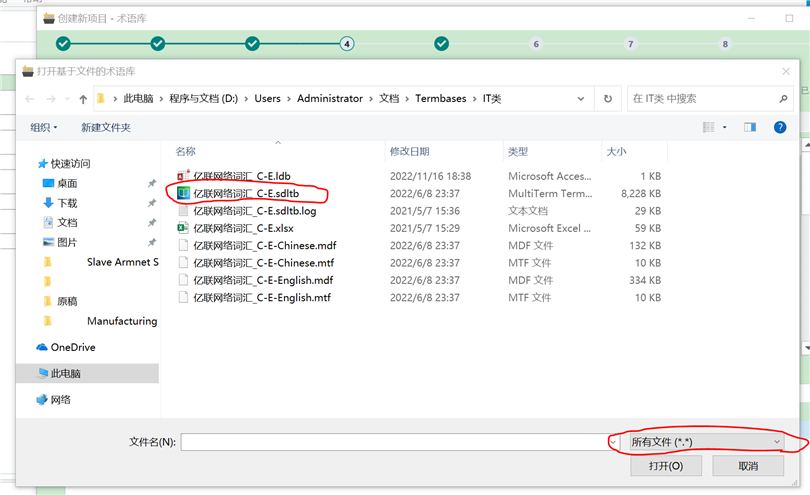Image resolution: width=810 pixels, height=495 pixels.
Task: Open the 组织 menu
Action: click(x=43, y=127)
